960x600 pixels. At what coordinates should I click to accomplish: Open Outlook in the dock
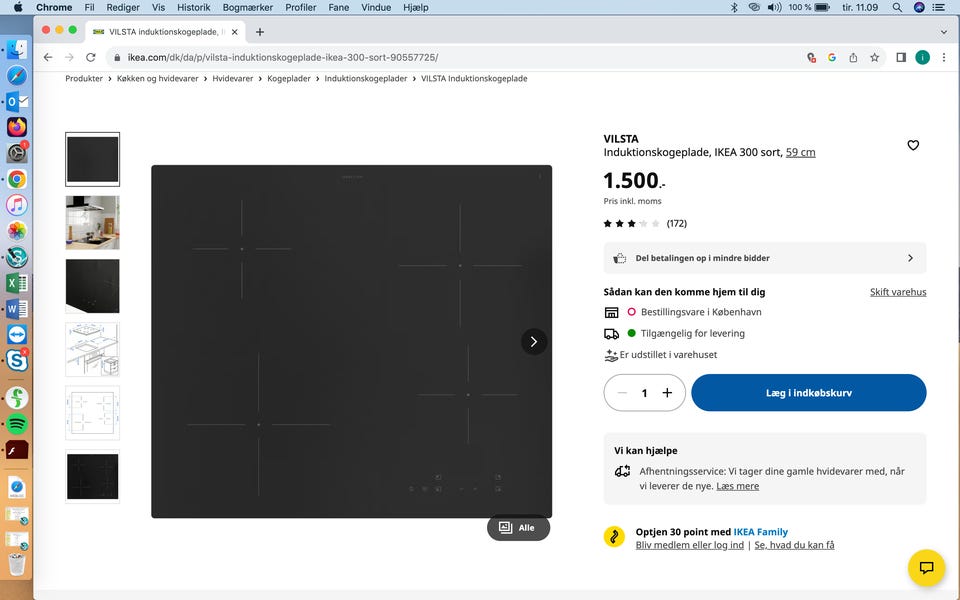pyautogui.click(x=17, y=101)
